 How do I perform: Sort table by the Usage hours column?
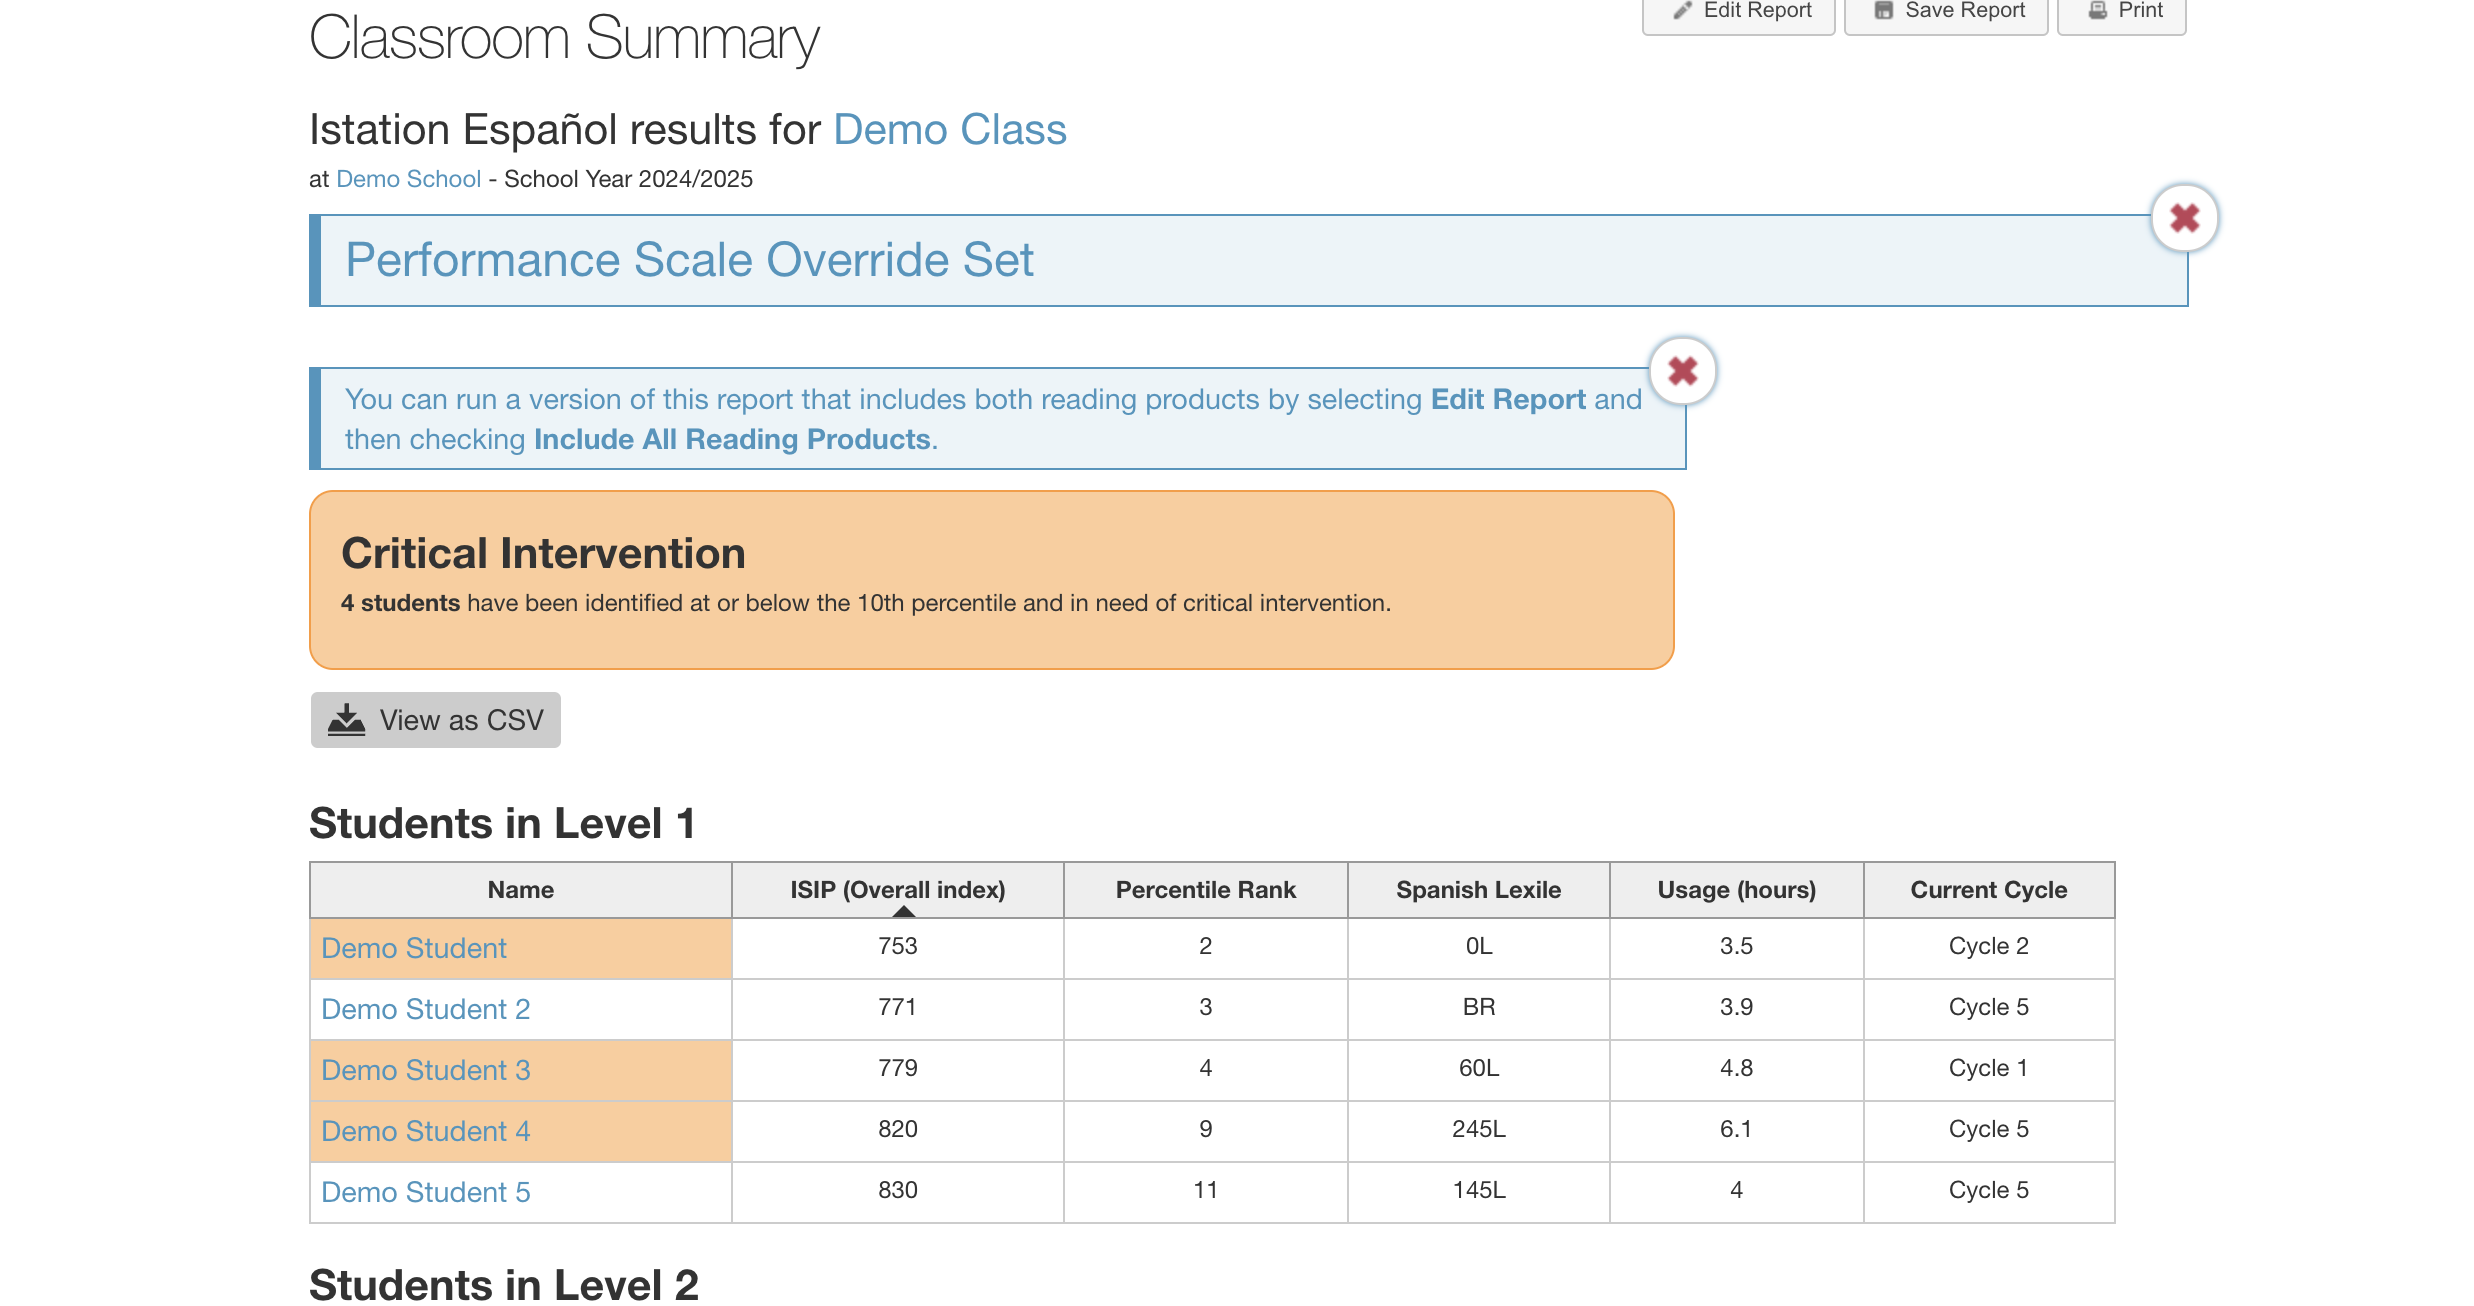click(1735, 889)
